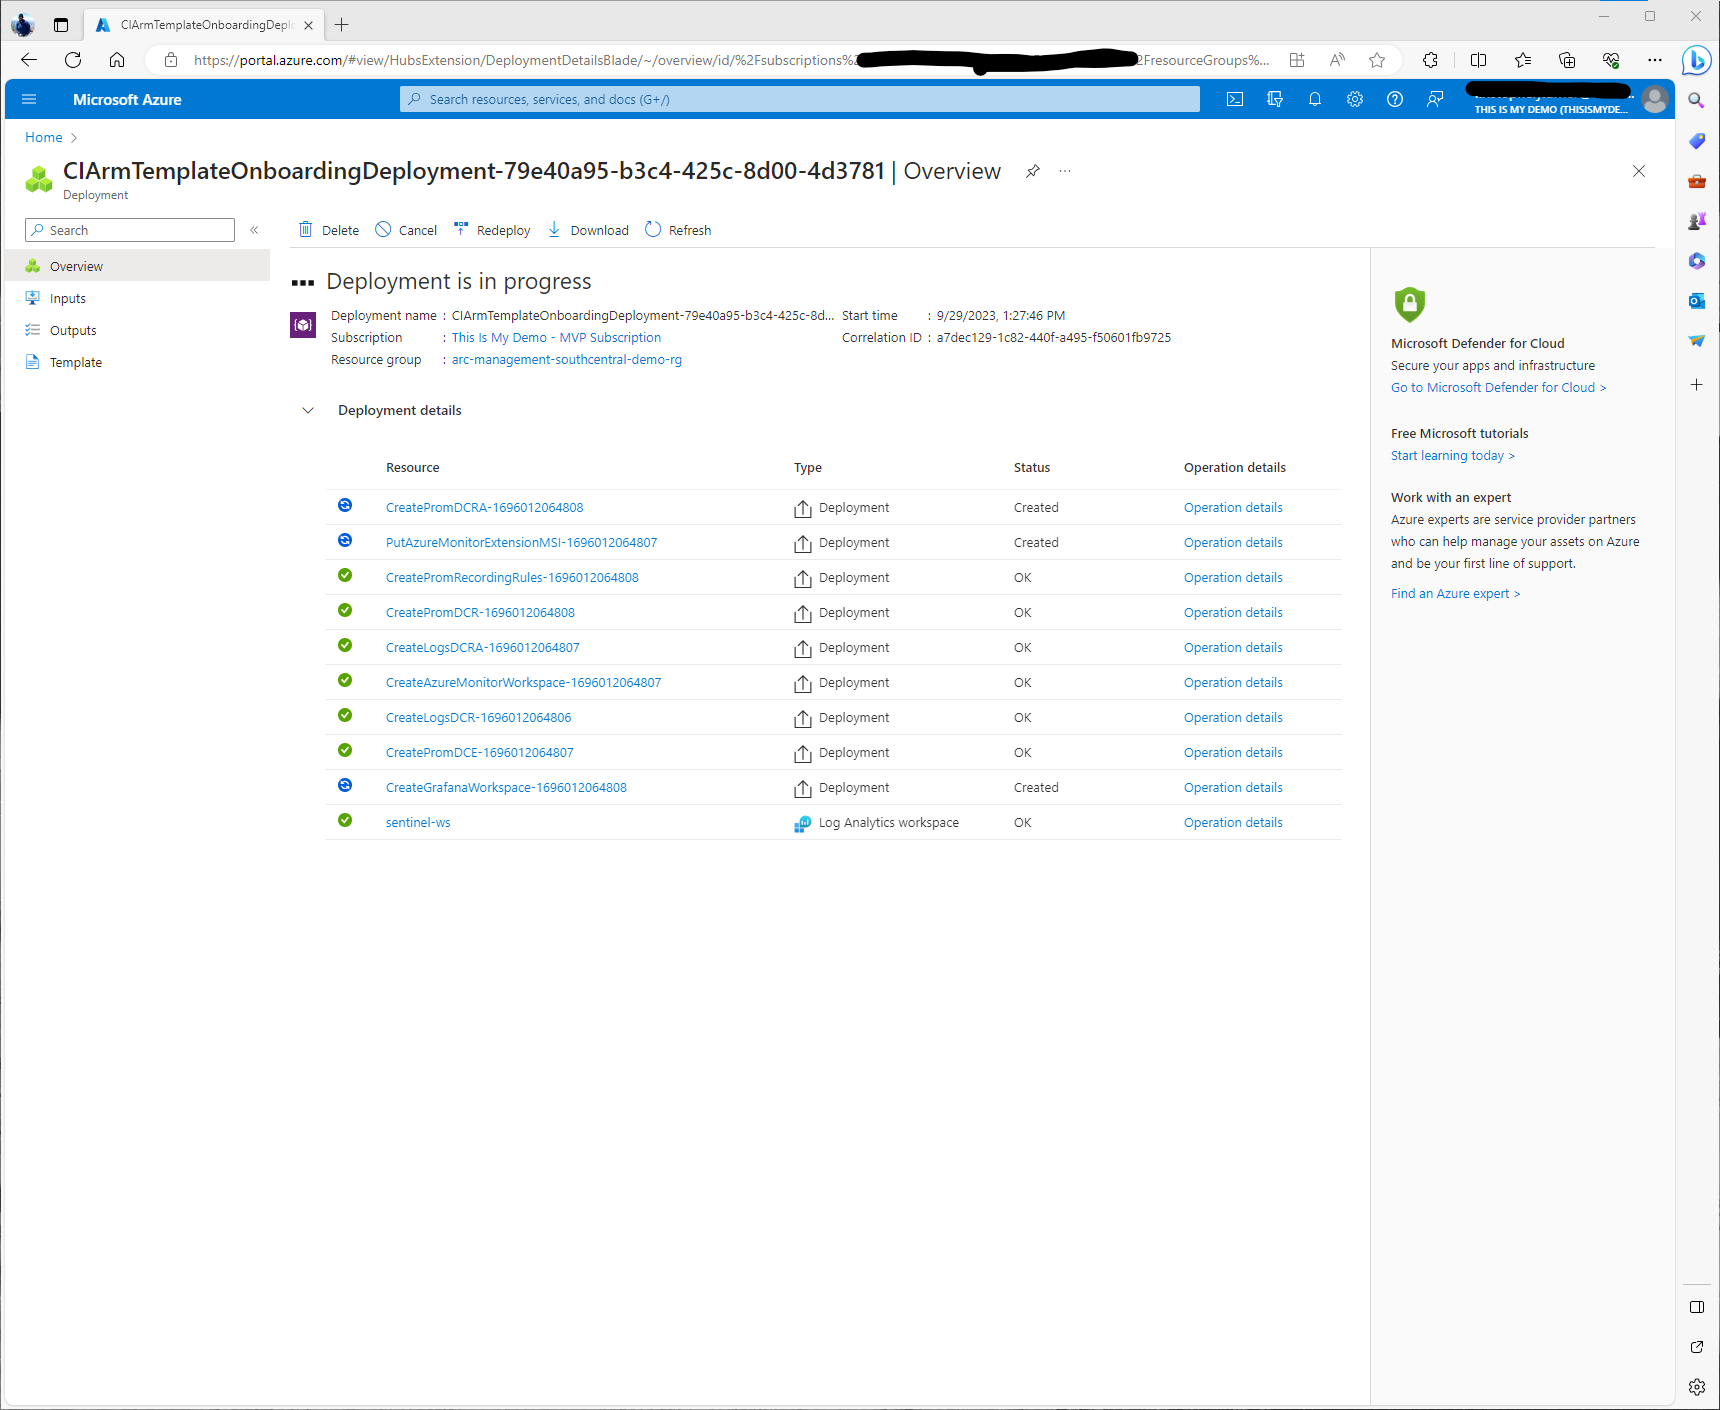Open the feedback icon in header
Viewport: 1720px width, 1410px height.
pos(1435,99)
